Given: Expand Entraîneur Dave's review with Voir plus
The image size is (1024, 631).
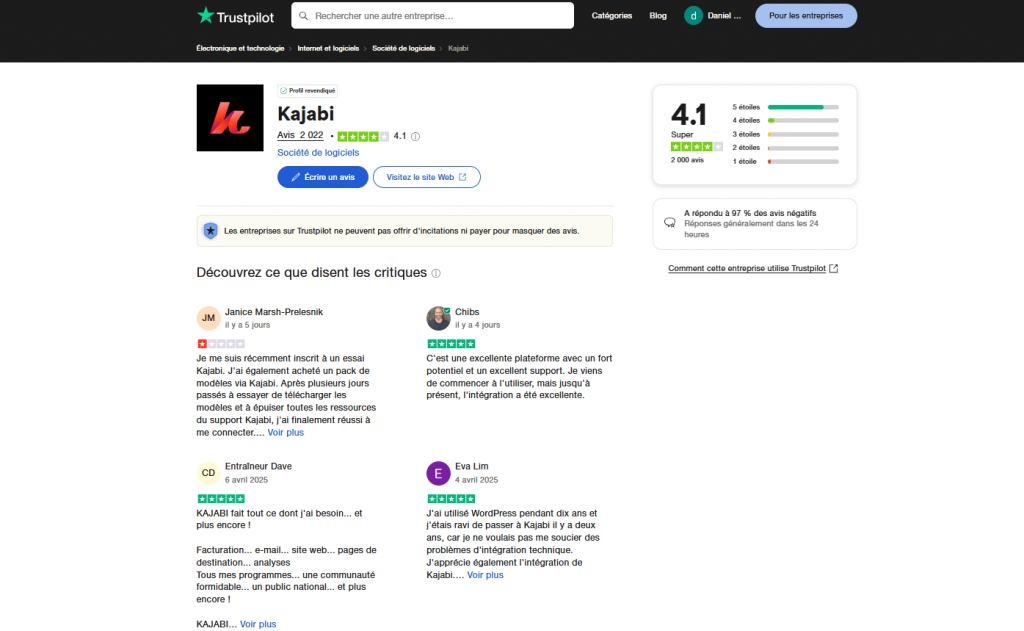Looking at the screenshot, I should coord(258,624).
